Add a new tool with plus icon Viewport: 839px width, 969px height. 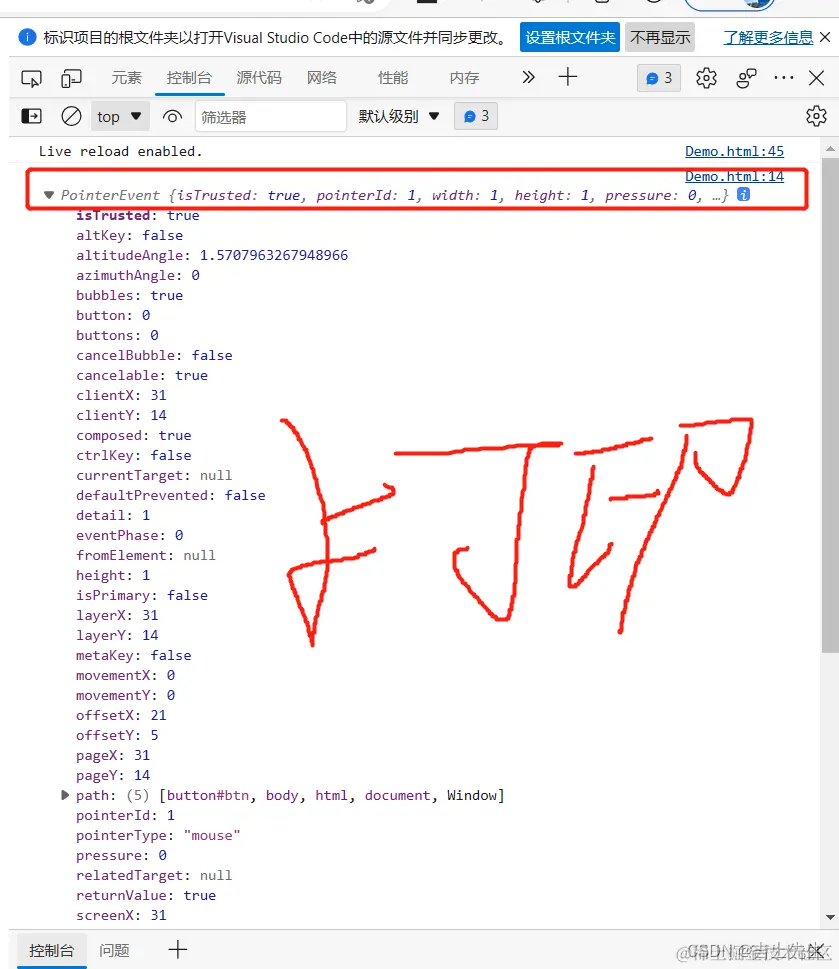click(x=567, y=77)
